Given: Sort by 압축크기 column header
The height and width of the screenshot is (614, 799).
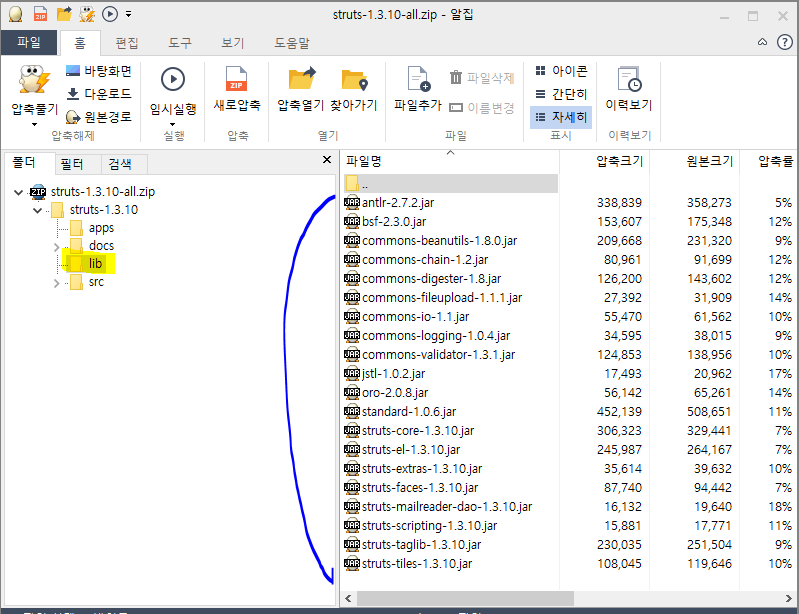Looking at the screenshot, I should (604, 162).
